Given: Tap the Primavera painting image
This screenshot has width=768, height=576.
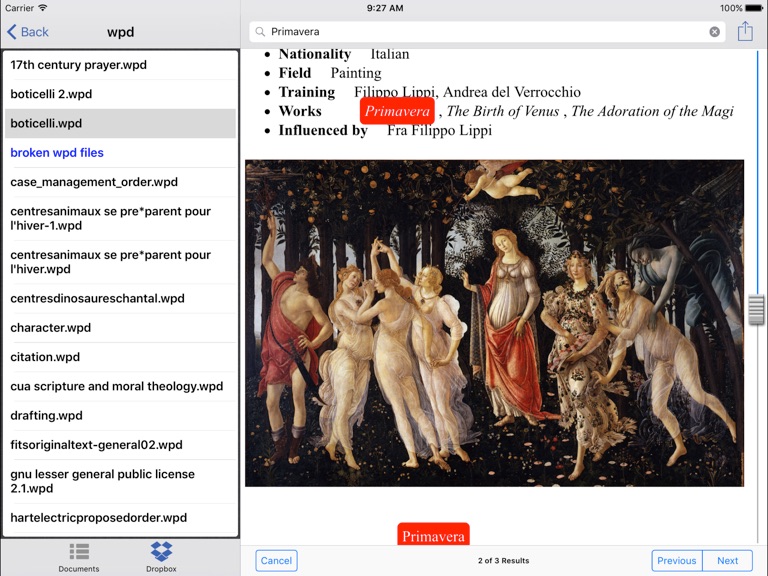Looking at the screenshot, I should tap(494, 323).
